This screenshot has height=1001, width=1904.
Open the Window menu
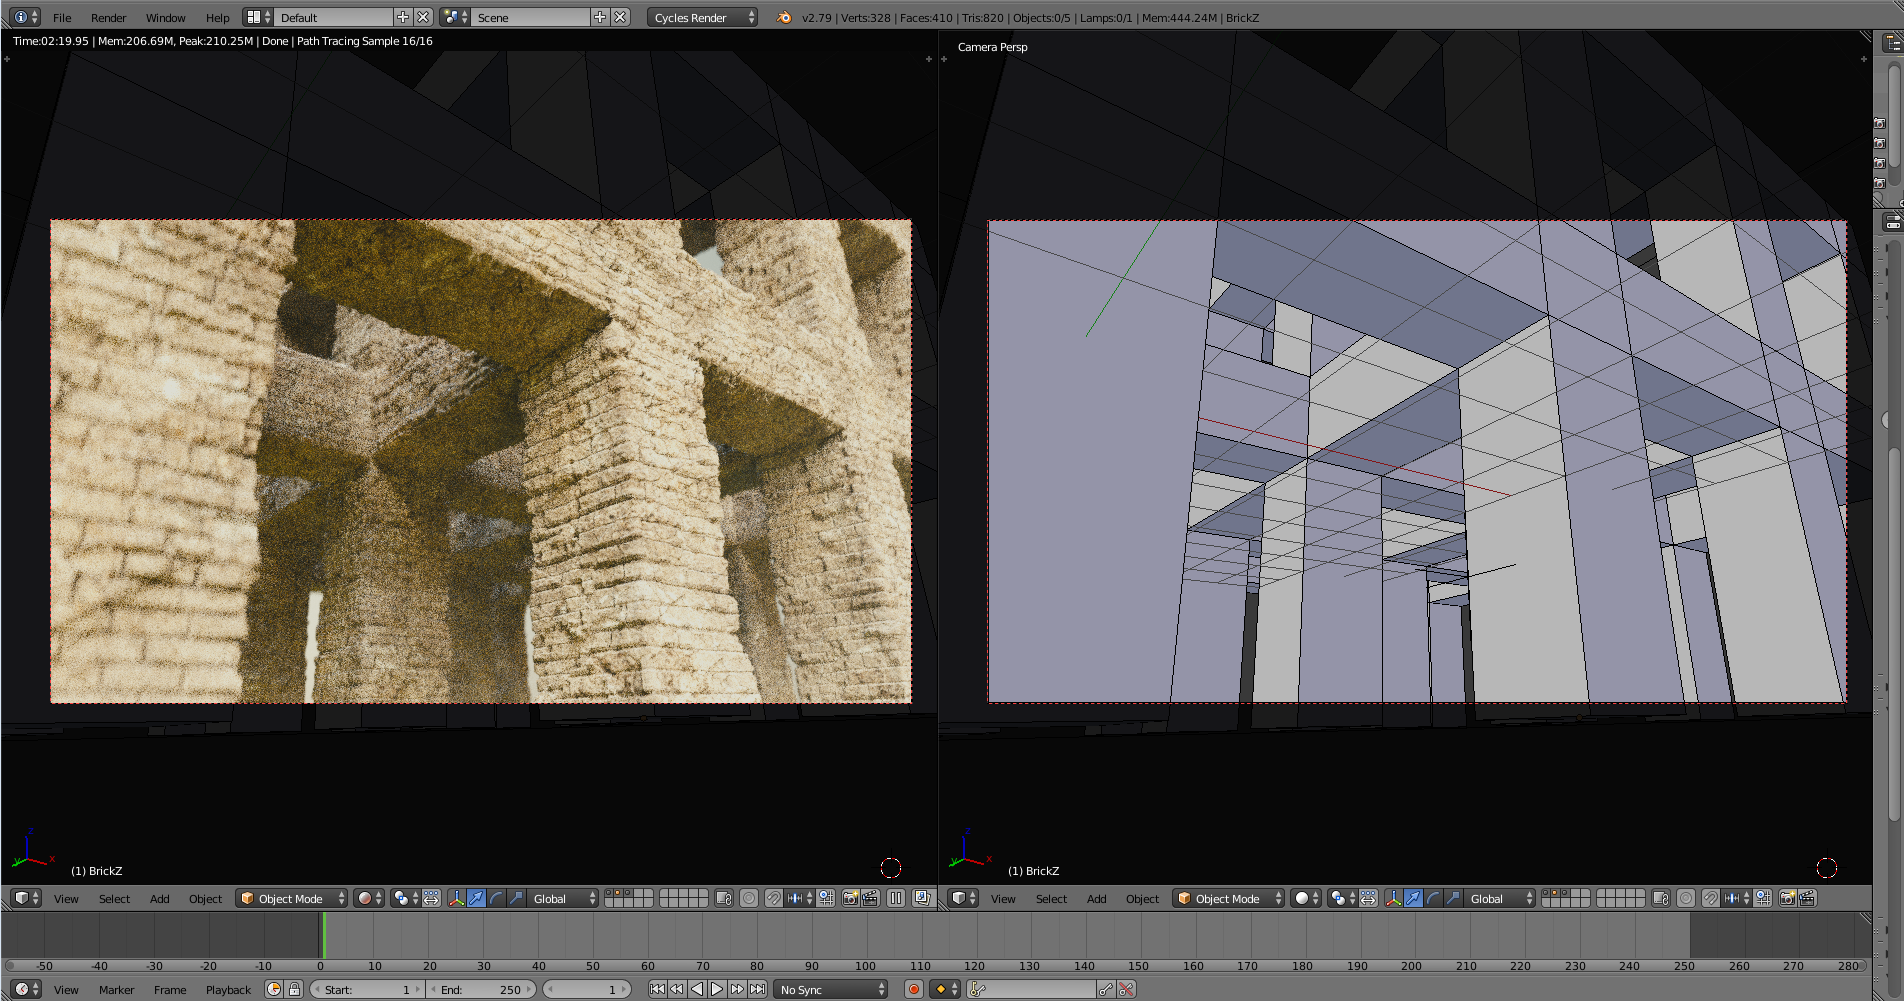click(165, 18)
